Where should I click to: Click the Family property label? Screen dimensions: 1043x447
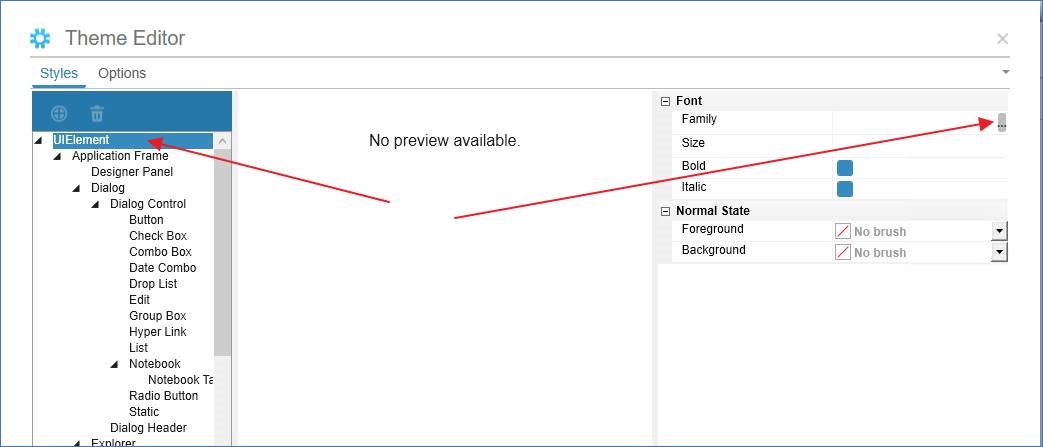coord(698,119)
